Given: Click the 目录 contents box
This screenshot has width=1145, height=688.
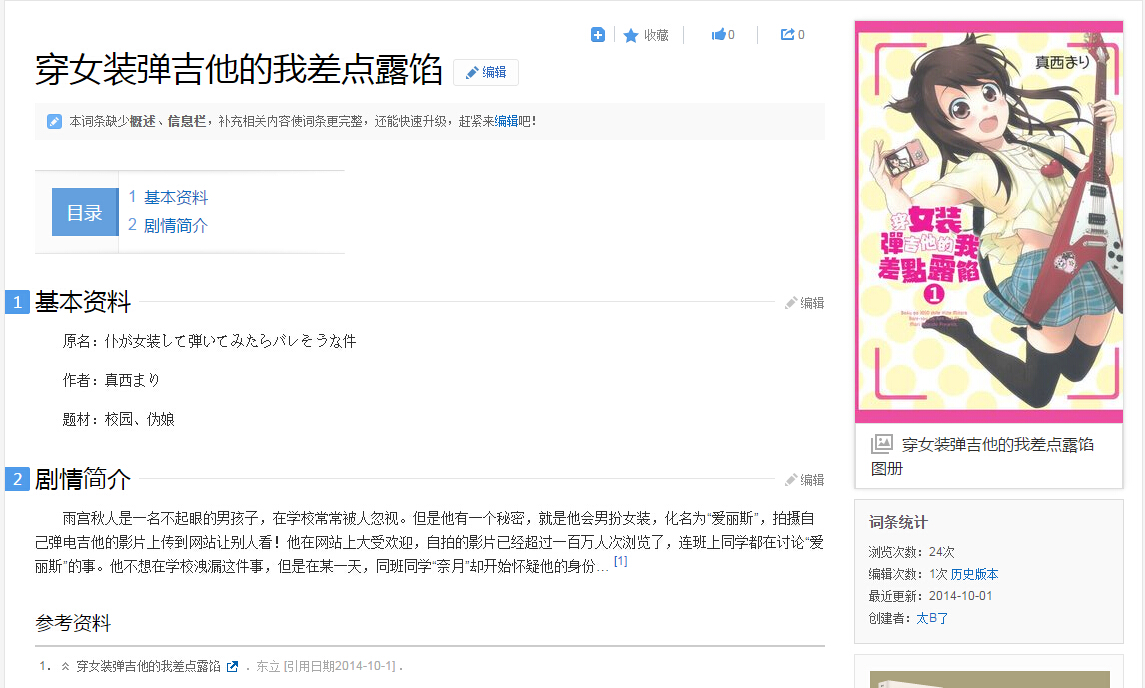Looking at the screenshot, I should 85,212.
